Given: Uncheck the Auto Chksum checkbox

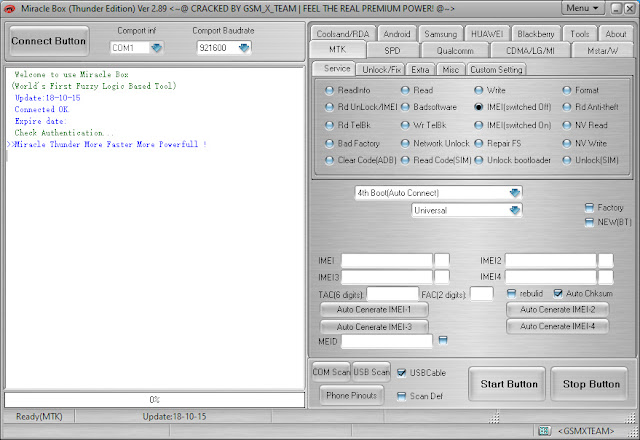Looking at the screenshot, I should pos(558,293).
